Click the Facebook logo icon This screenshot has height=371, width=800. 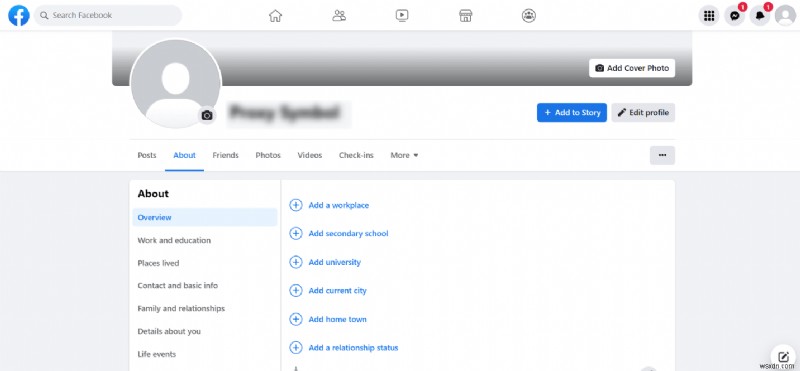[19, 16]
